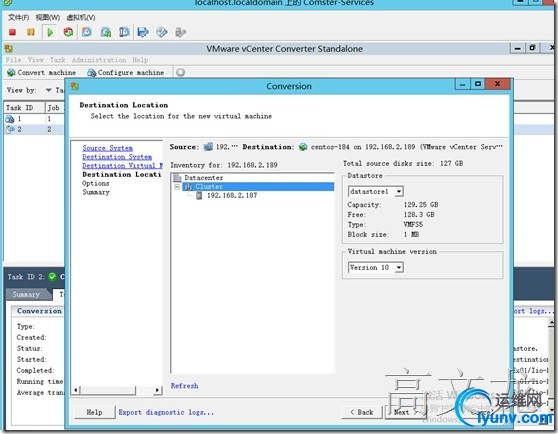Click the destination globe icon next to Destination
The height and width of the screenshot is (434, 558).
click(303, 147)
